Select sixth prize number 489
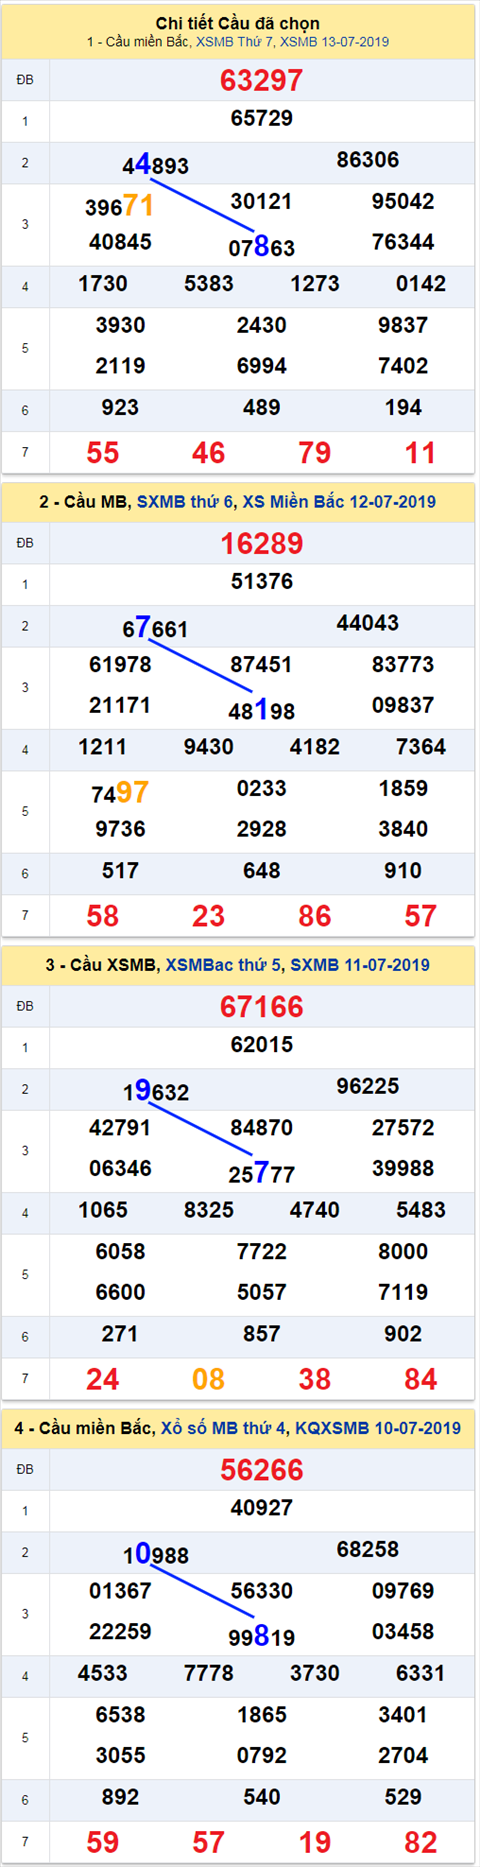480x1867 pixels. (x=262, y=408)
